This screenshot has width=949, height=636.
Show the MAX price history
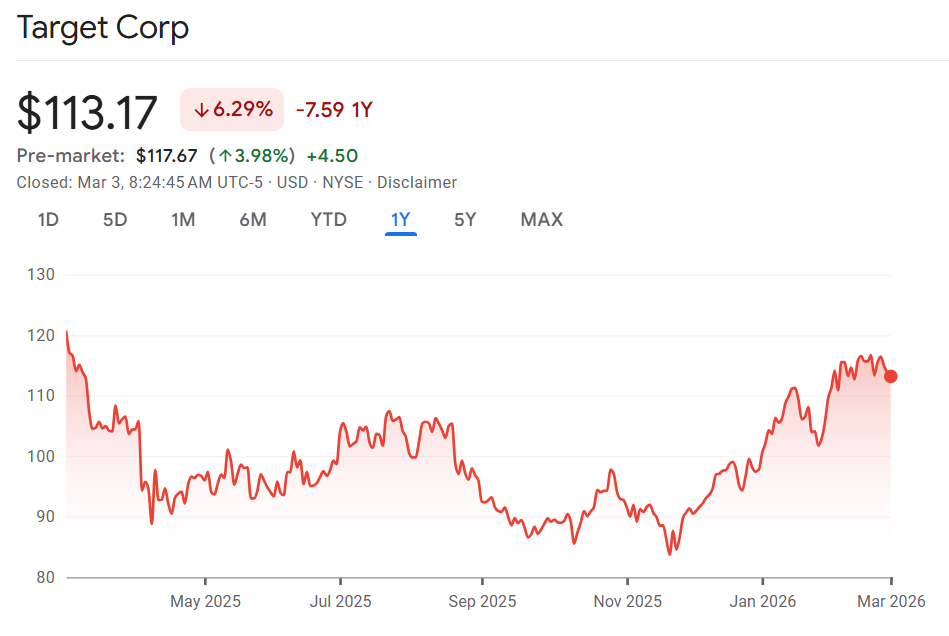(541, 219)
